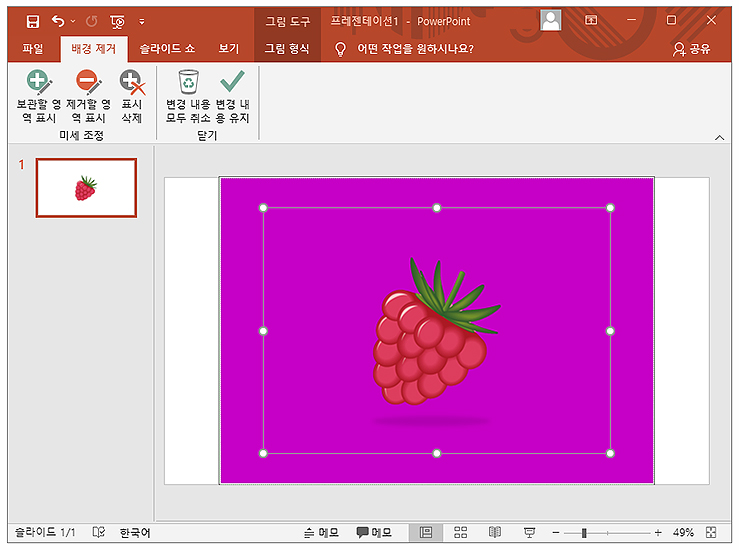Click the user account avatar
The image size is (740, 551).
click(x=550, y=20)
